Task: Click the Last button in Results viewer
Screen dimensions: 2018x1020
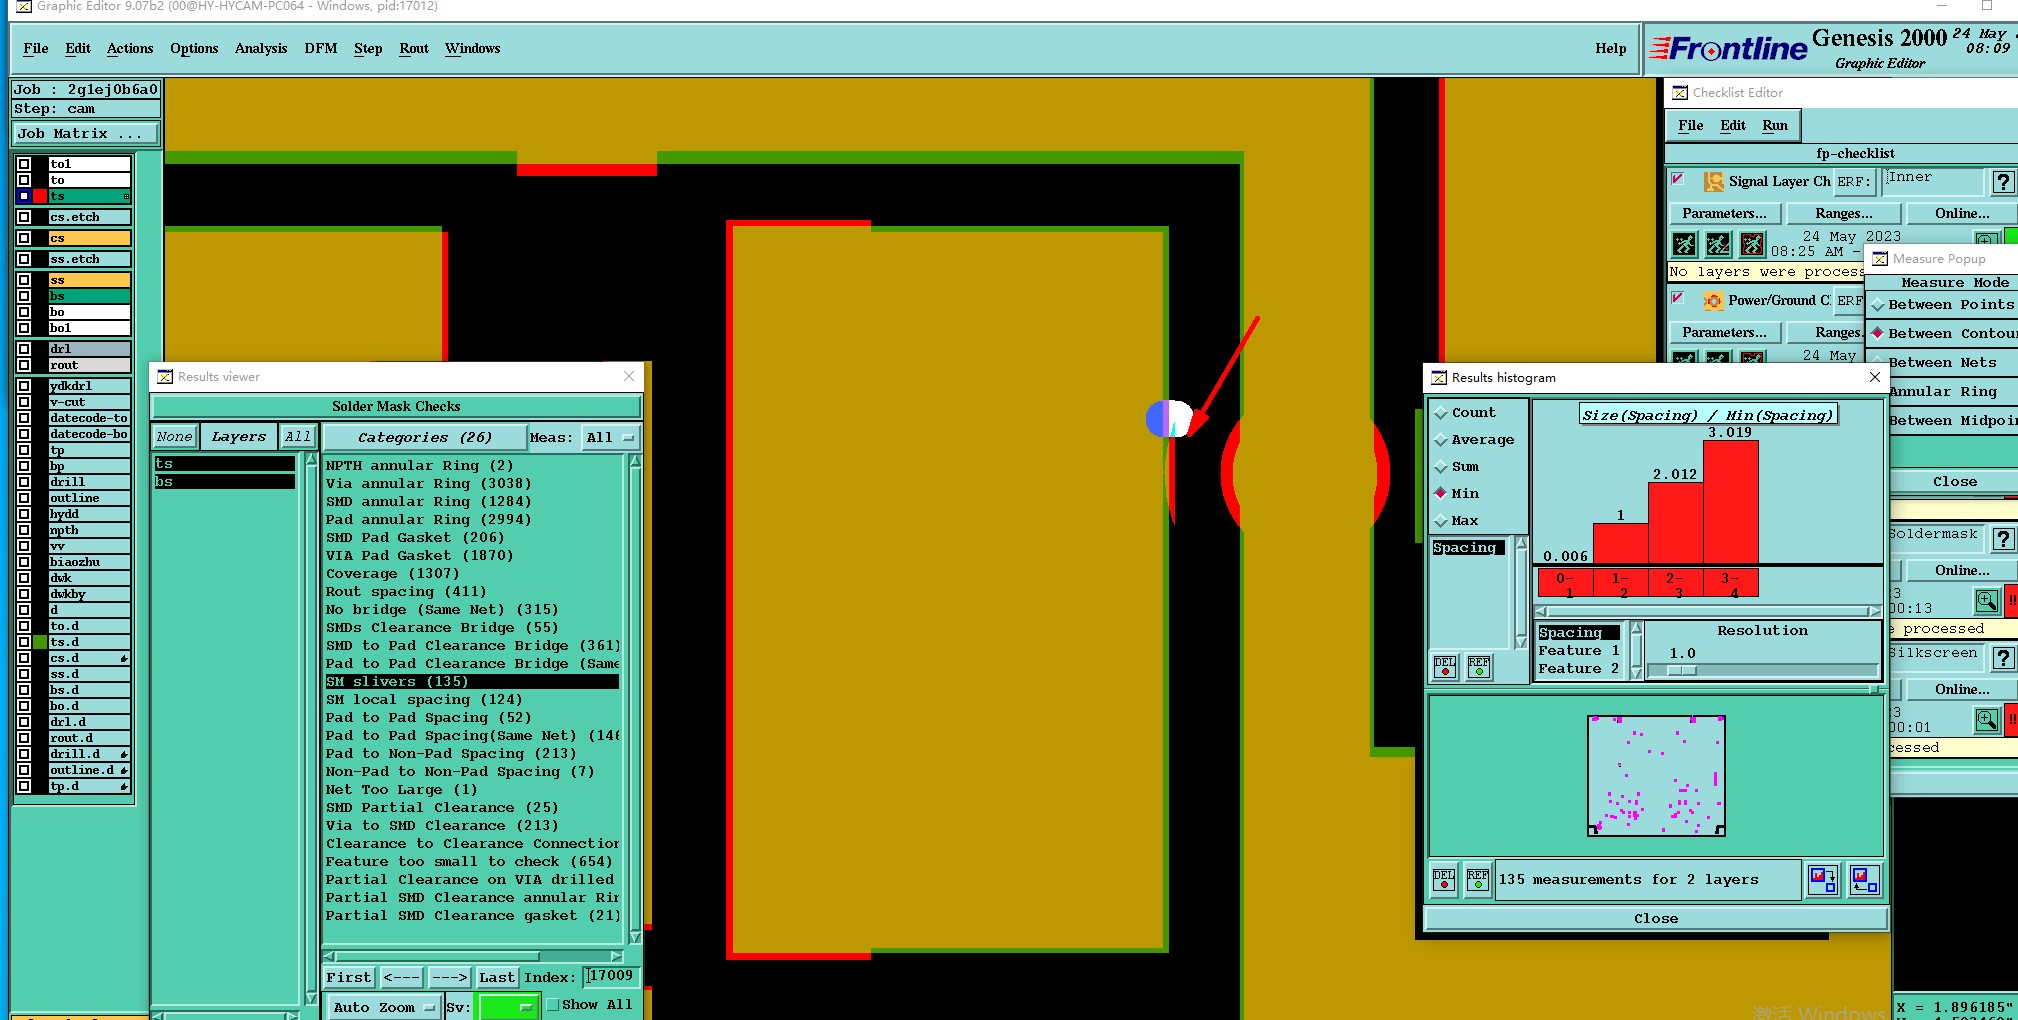Action: [497, 977]
